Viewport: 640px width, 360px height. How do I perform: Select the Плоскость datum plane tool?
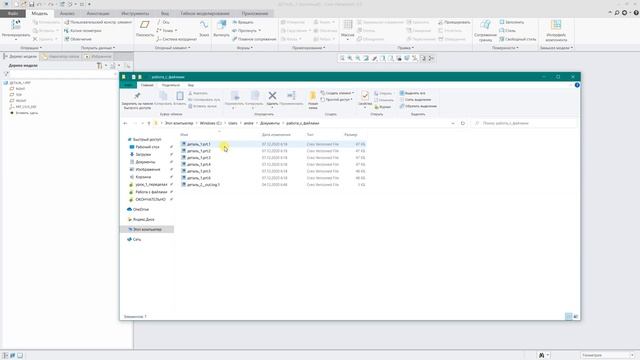(144, 29)
